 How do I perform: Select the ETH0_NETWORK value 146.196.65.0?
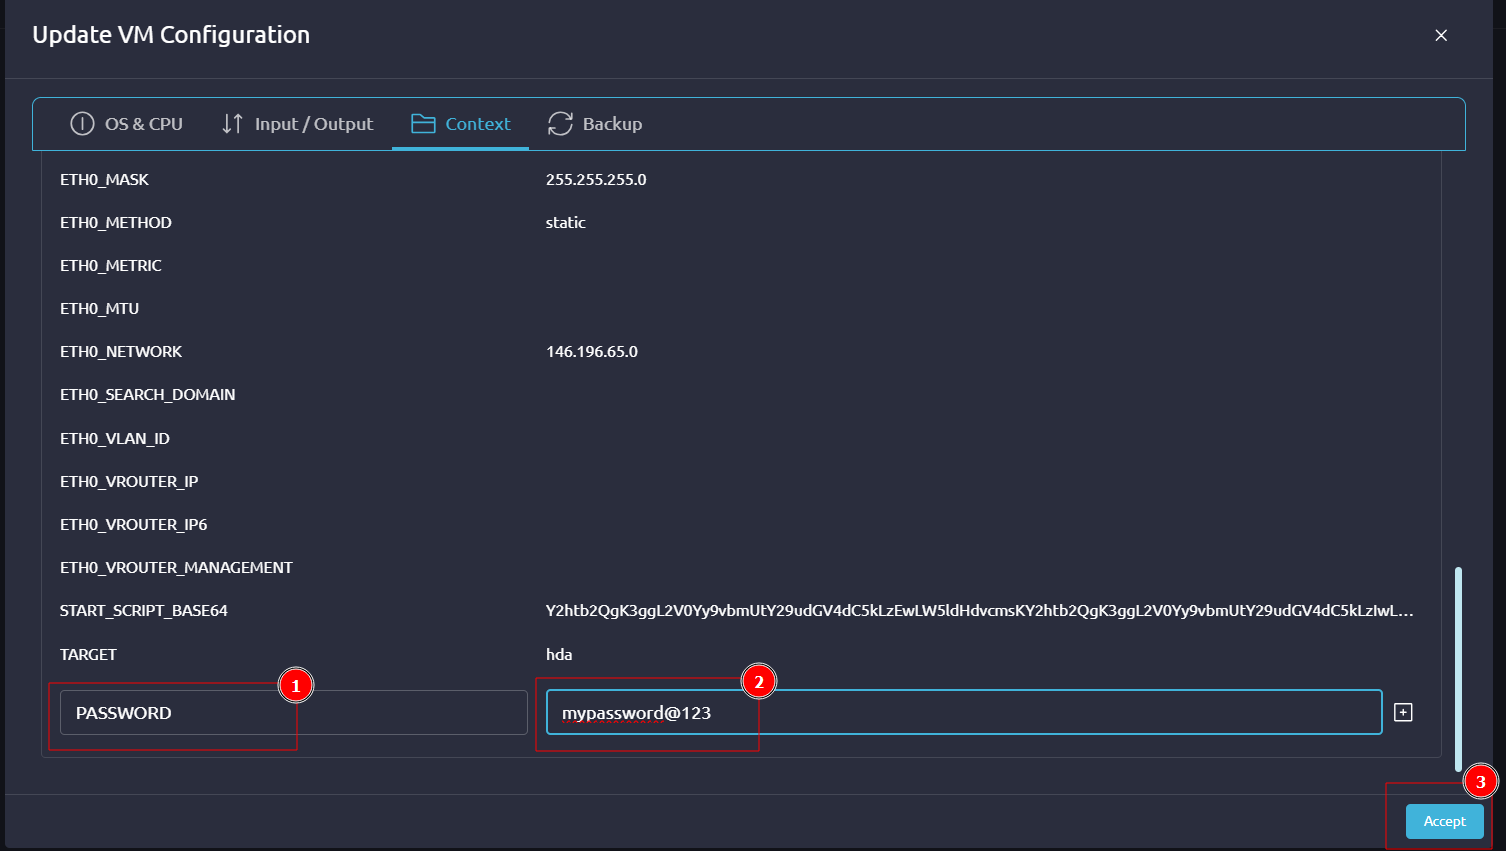(x=592, y=352)
